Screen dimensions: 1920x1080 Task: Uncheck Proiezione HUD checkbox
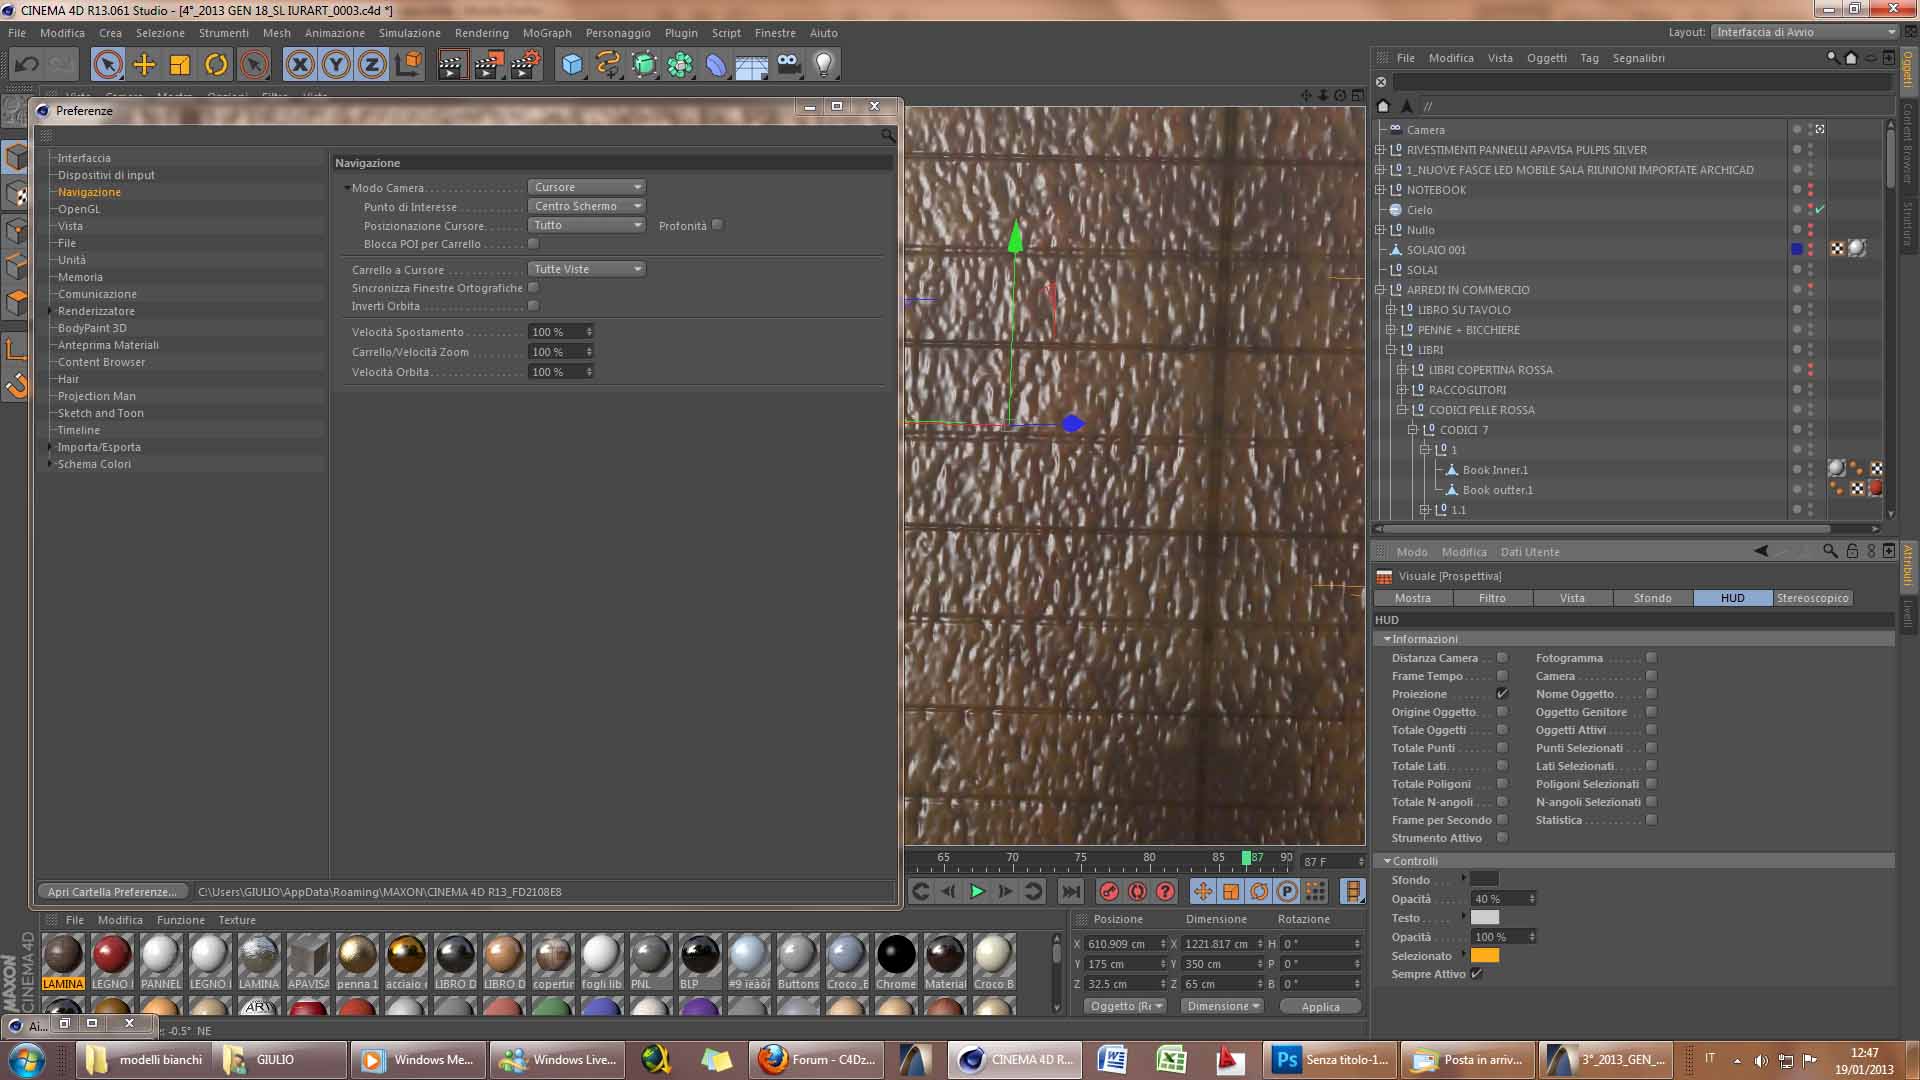point(1502,694)
